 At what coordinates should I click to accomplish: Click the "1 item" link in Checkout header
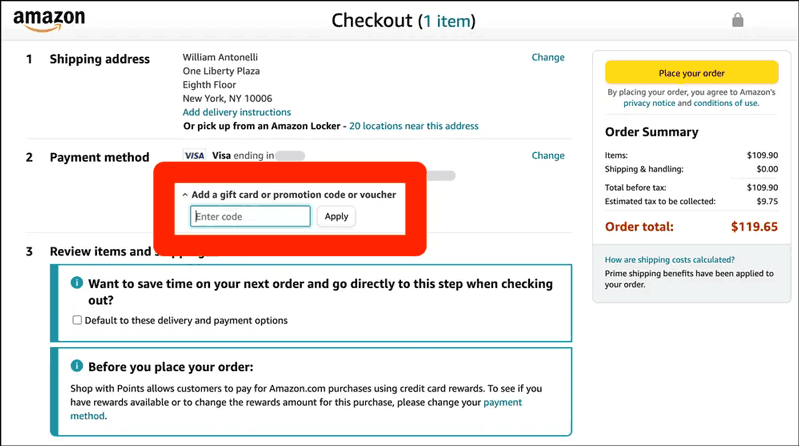tap(447, 21)
